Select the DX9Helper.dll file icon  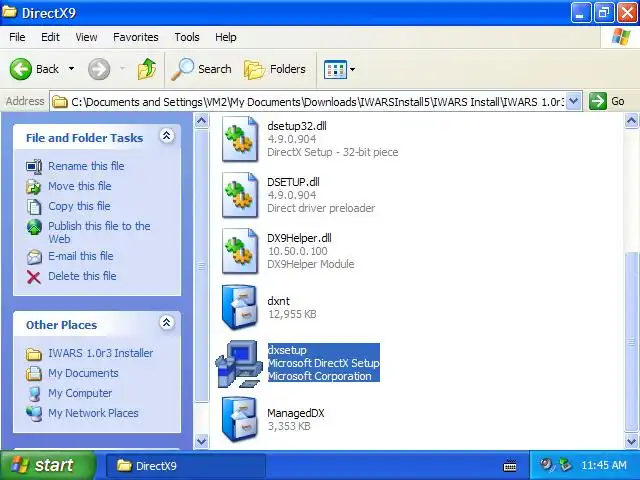[240, 251]
